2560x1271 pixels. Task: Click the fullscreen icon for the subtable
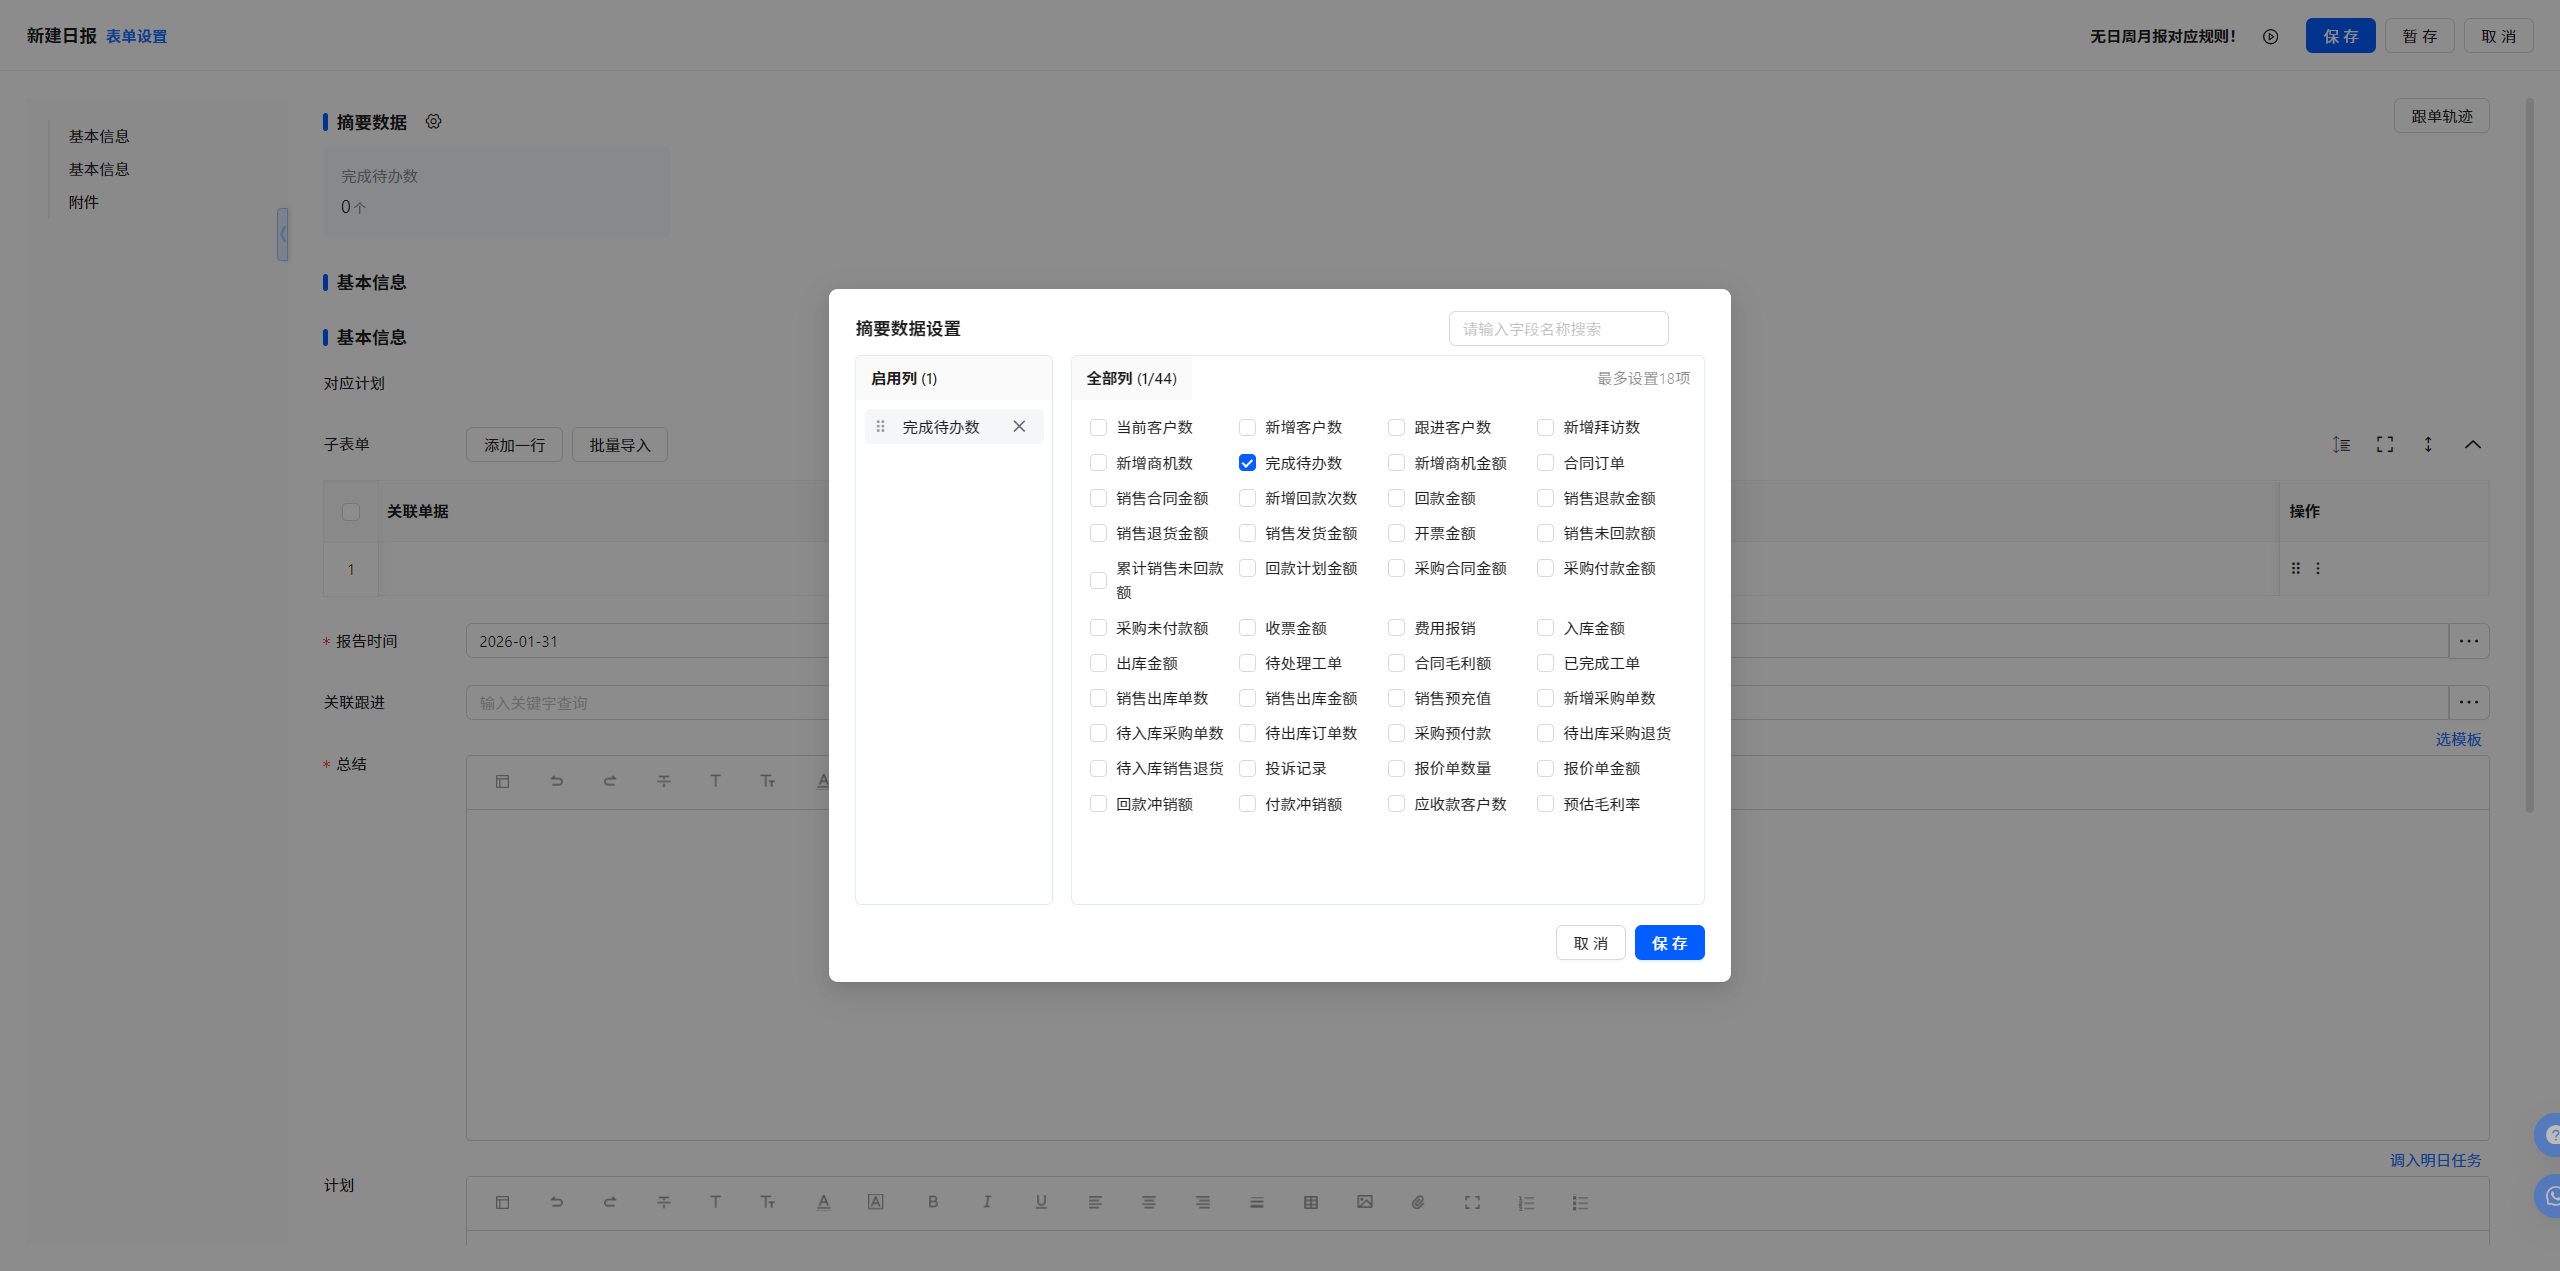click(x=2385, y=444)
